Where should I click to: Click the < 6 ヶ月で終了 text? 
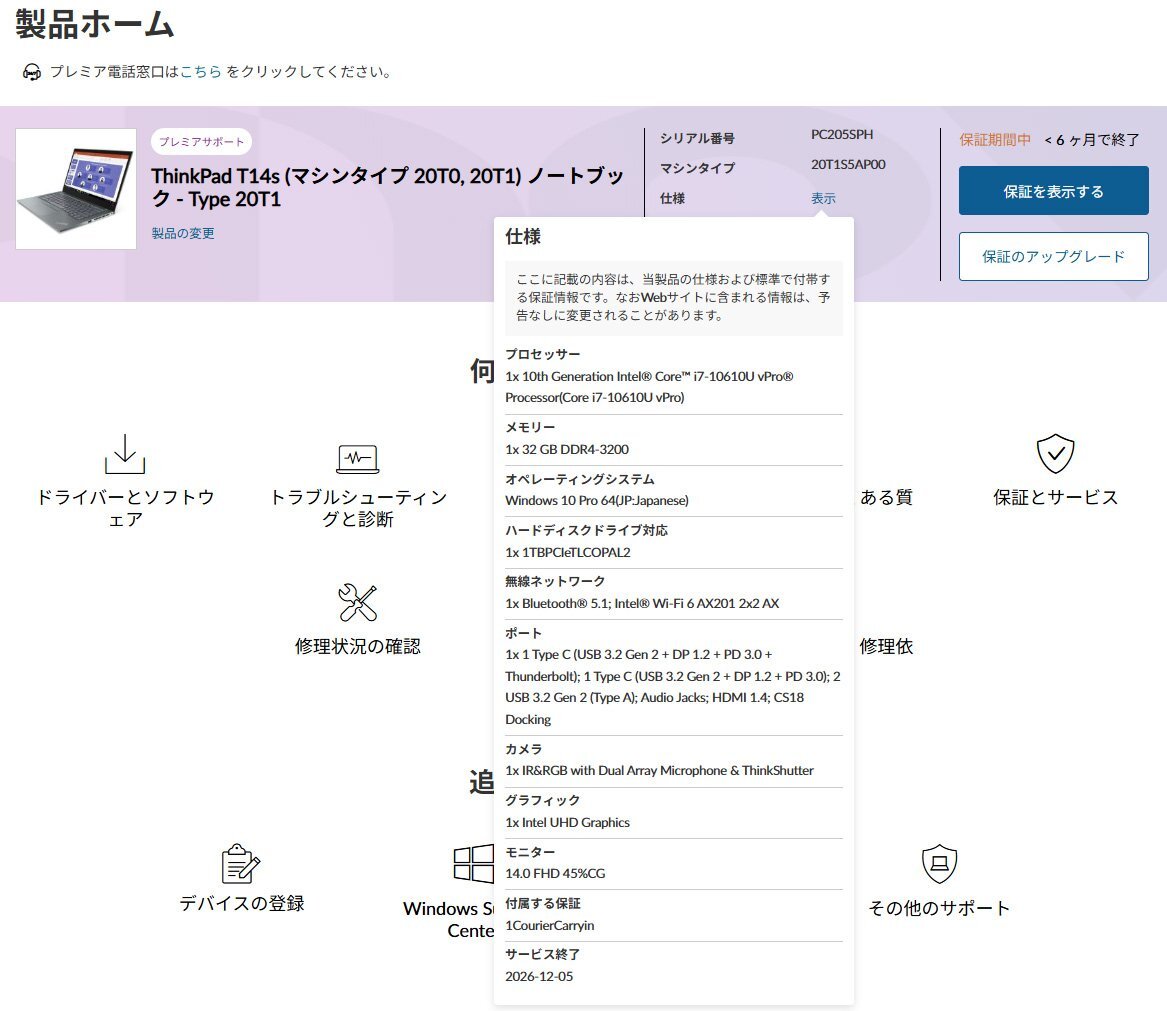click(1091, 139)
